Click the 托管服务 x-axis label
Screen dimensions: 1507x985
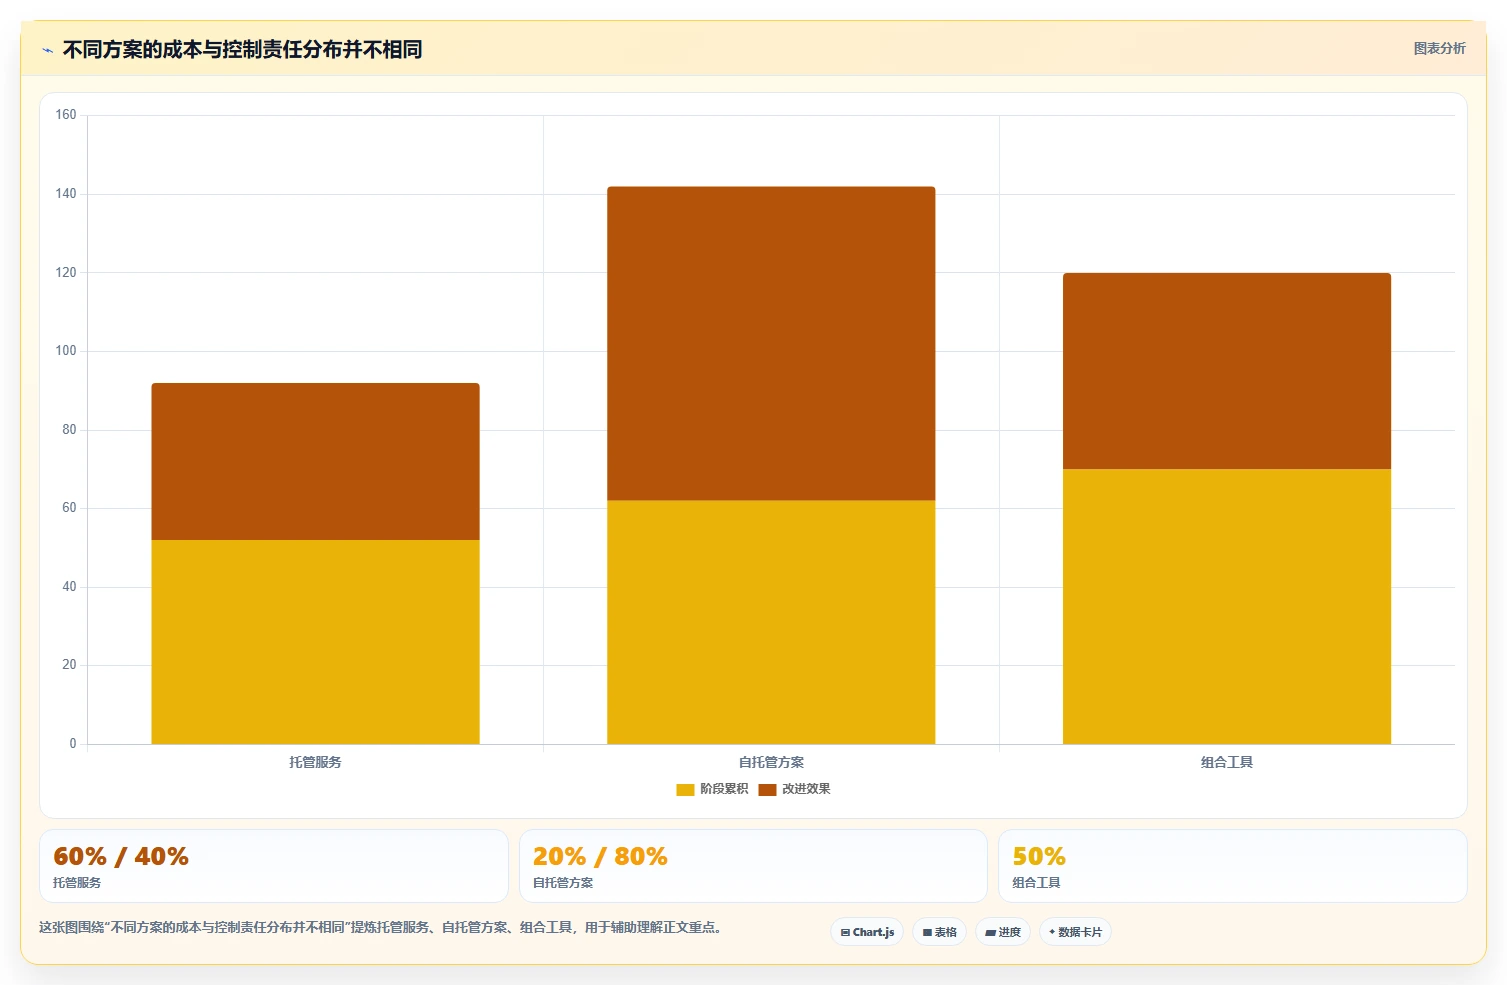(x=315, y=762)
